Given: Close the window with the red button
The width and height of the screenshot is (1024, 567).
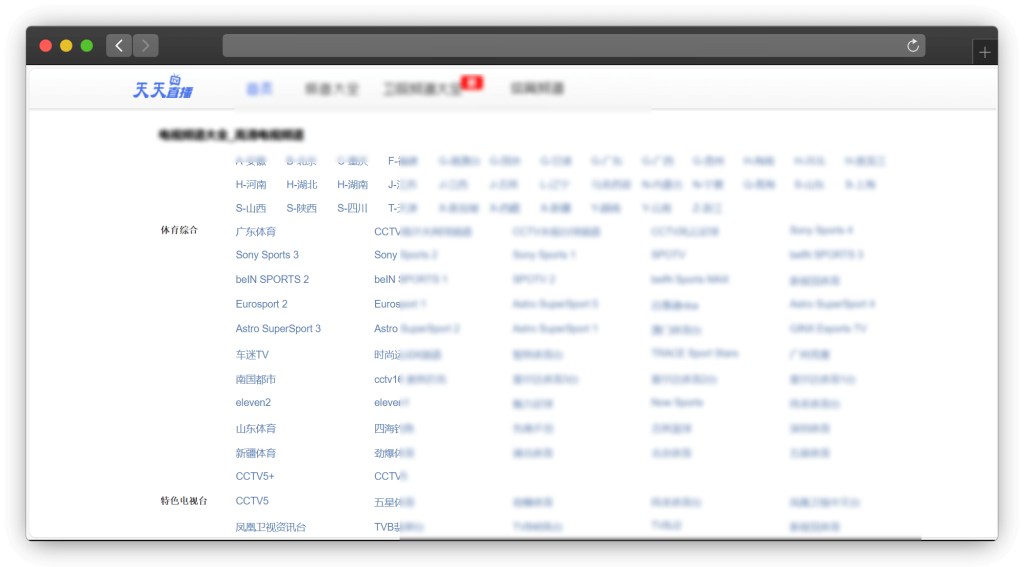Looking at the screenshot, I should (46, 46).
